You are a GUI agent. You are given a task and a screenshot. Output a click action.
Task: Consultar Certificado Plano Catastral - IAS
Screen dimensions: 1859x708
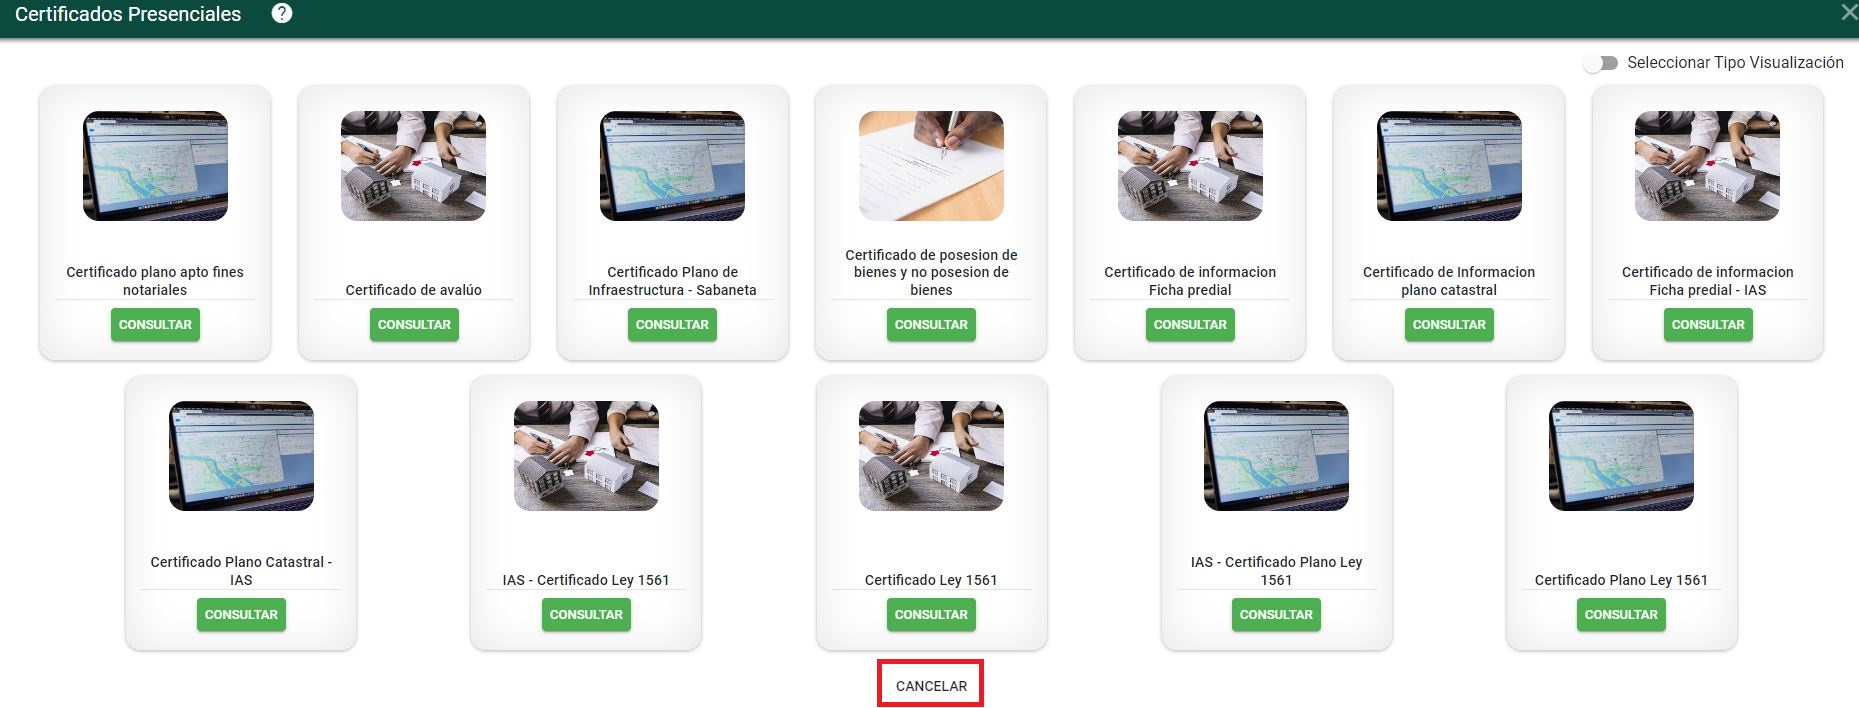point(241,614)
